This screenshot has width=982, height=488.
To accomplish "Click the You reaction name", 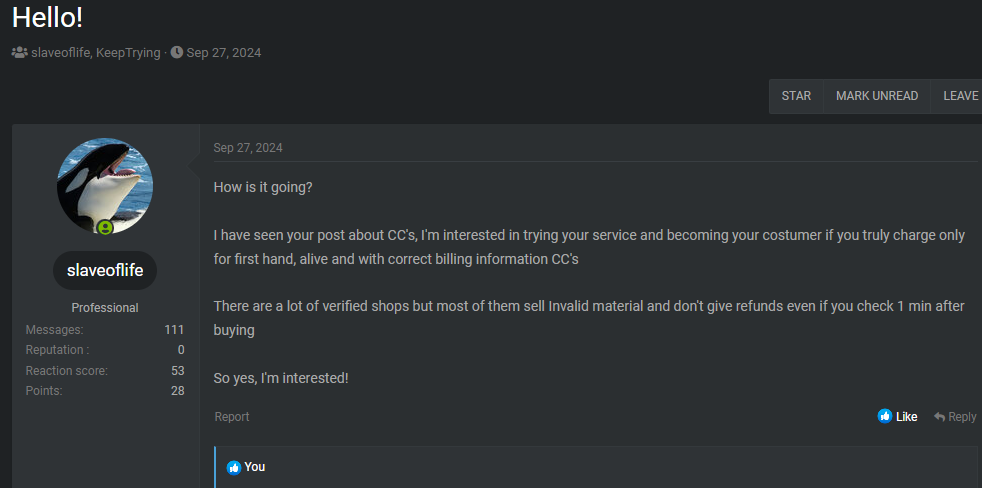I will pos(255,467).
